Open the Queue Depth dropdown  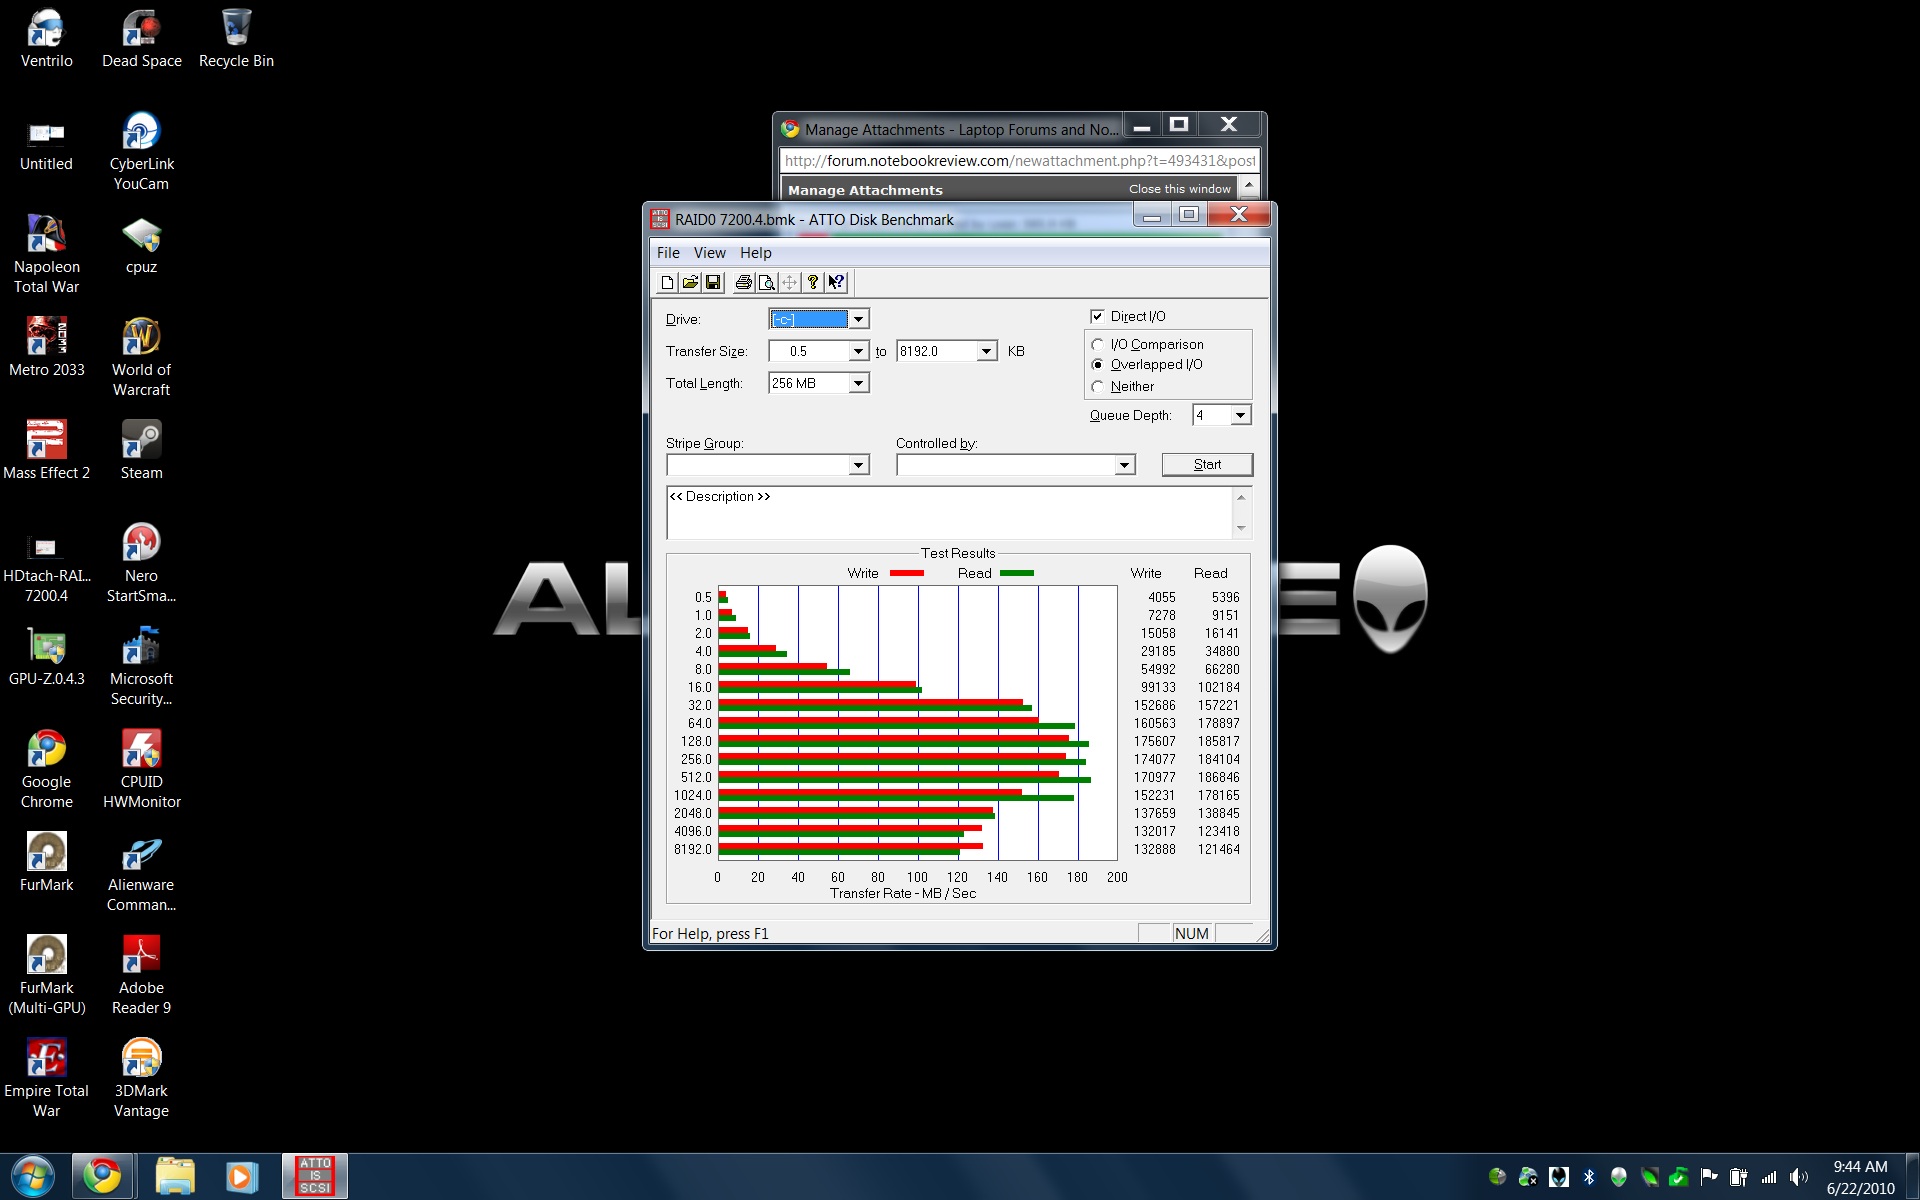click(x=1240, y=415)
